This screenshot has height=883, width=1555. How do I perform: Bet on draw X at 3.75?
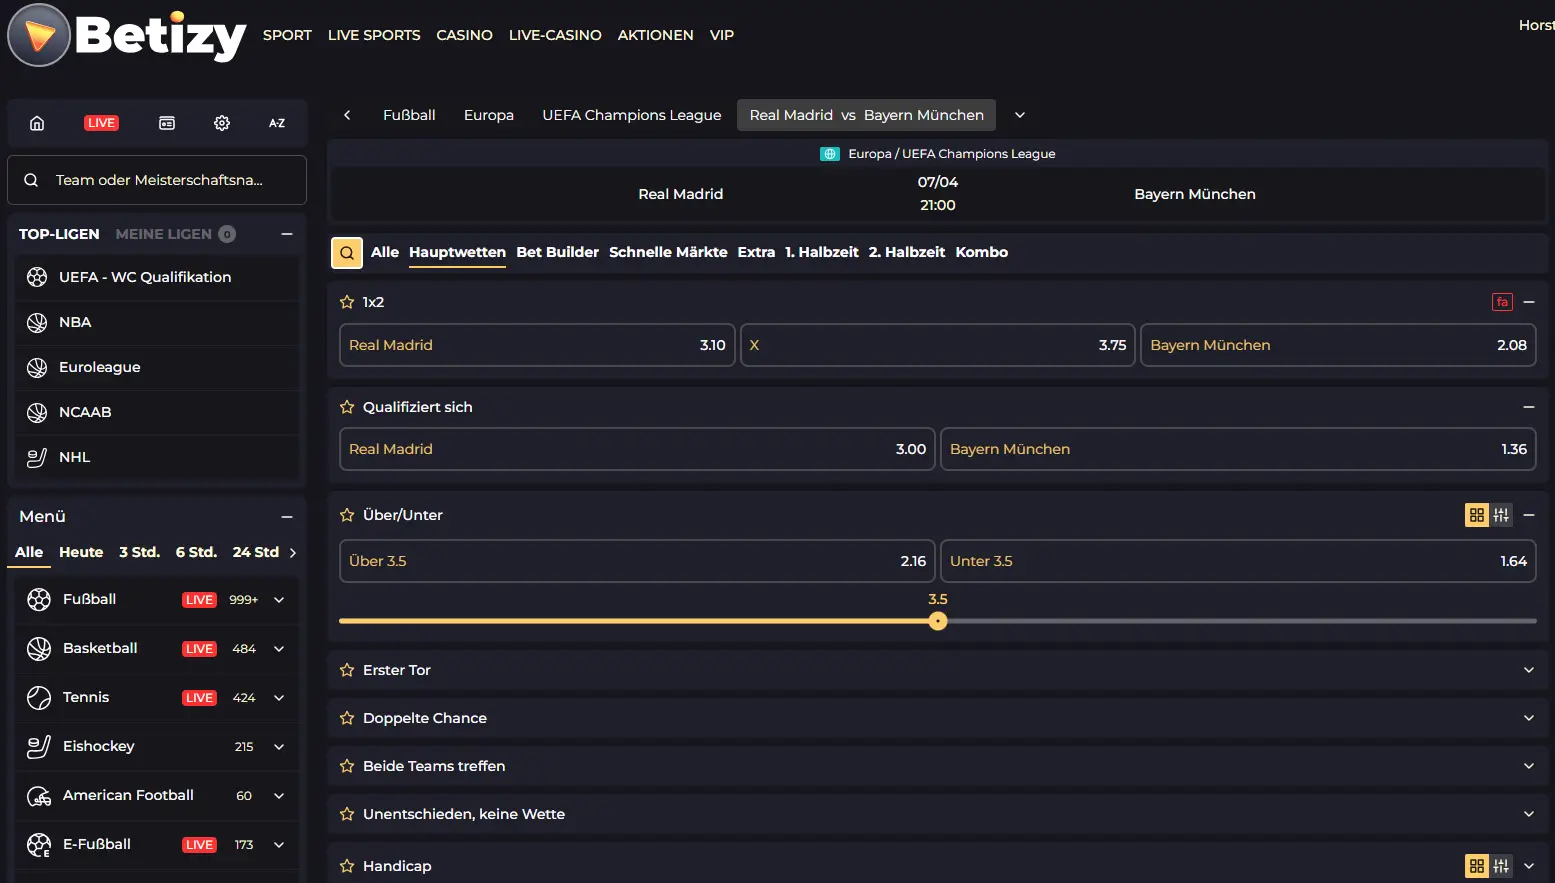tap(938, 345)
